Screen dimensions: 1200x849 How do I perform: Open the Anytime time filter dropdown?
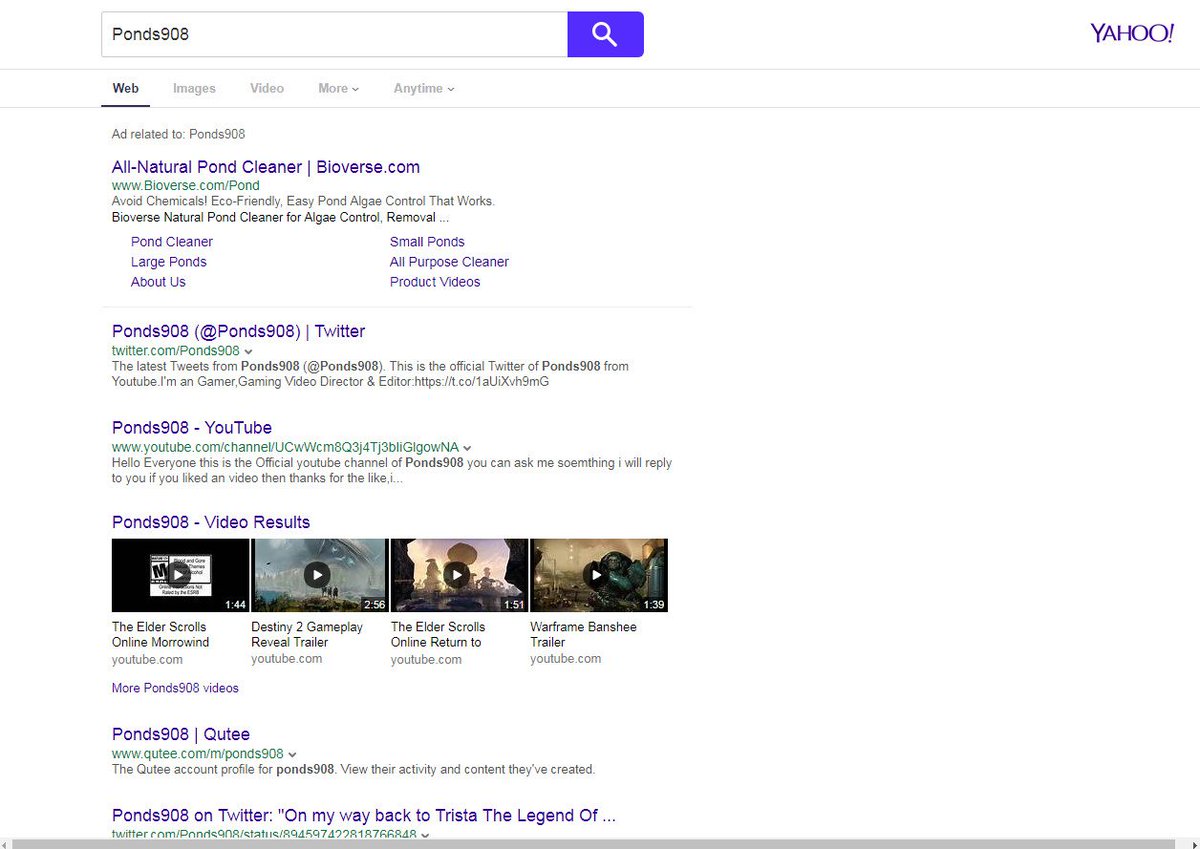coord(424,88)
